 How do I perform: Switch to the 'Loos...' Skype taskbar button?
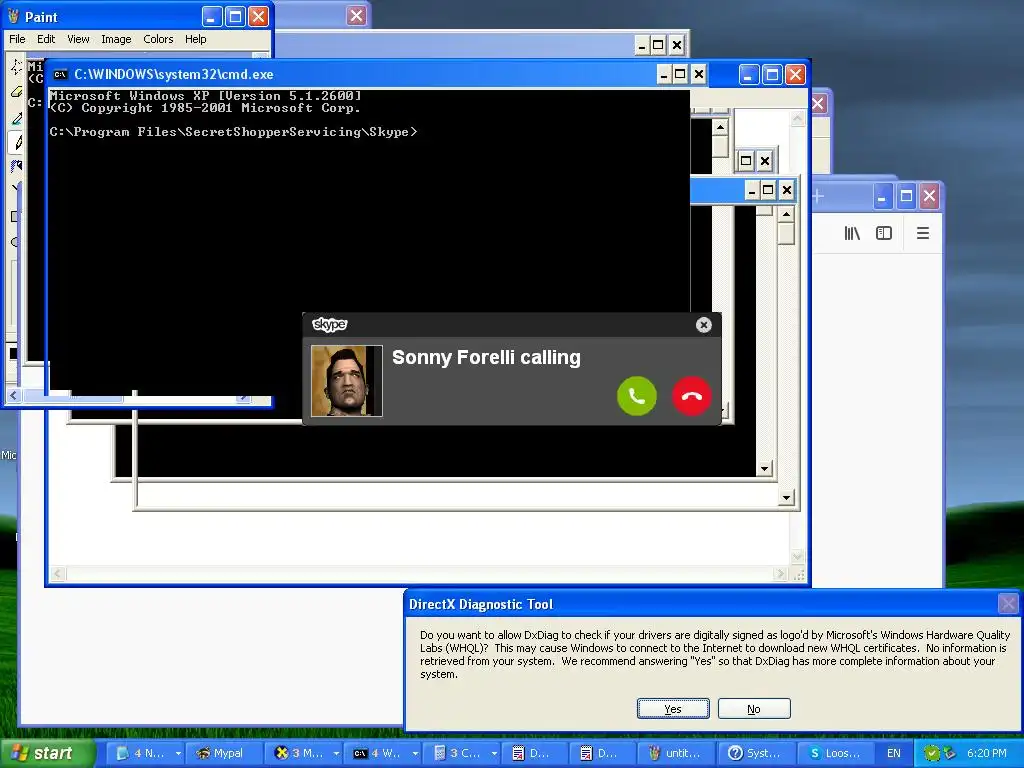[837, 753]
